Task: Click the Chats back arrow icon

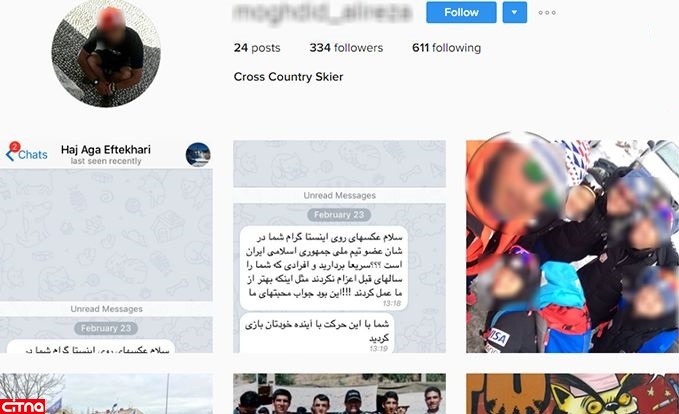Action: 10,155
